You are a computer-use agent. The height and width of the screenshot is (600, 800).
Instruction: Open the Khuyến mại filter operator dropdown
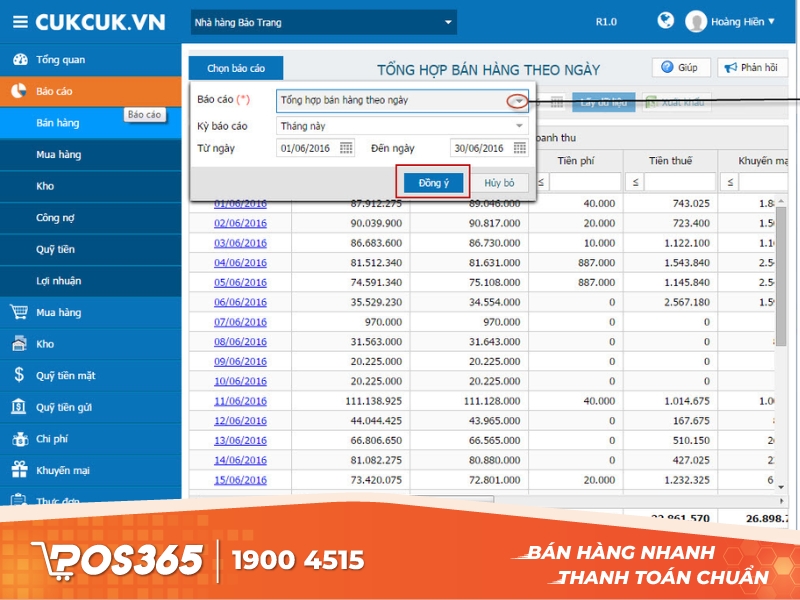(730, 182)
